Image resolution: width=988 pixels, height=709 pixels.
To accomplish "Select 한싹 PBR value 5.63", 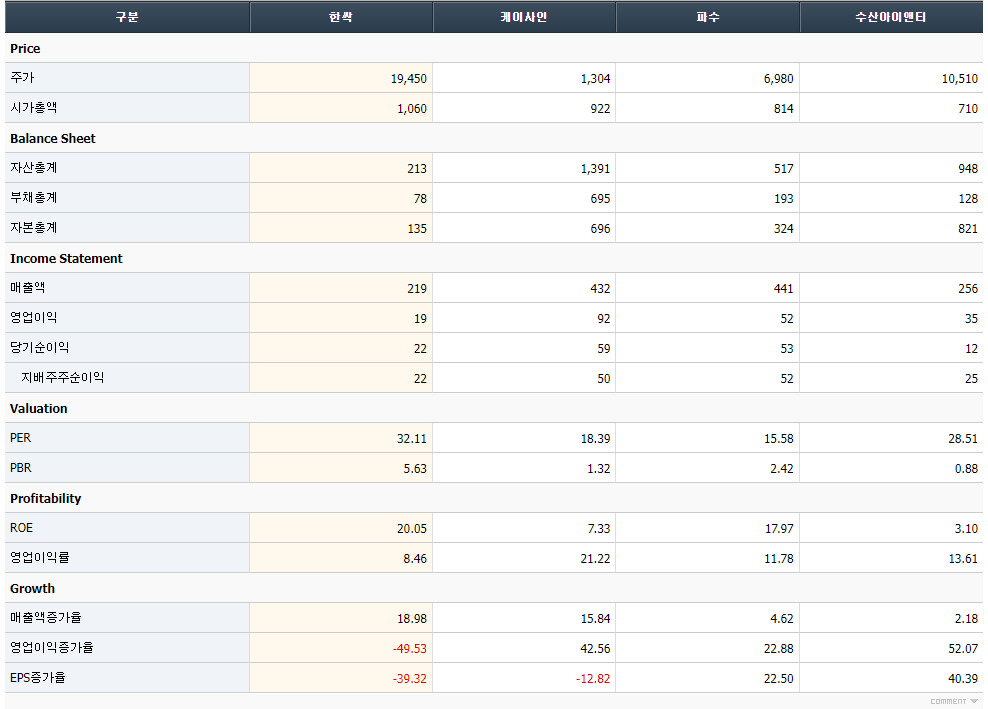I will pyautogui.click(x=415, y=469).
